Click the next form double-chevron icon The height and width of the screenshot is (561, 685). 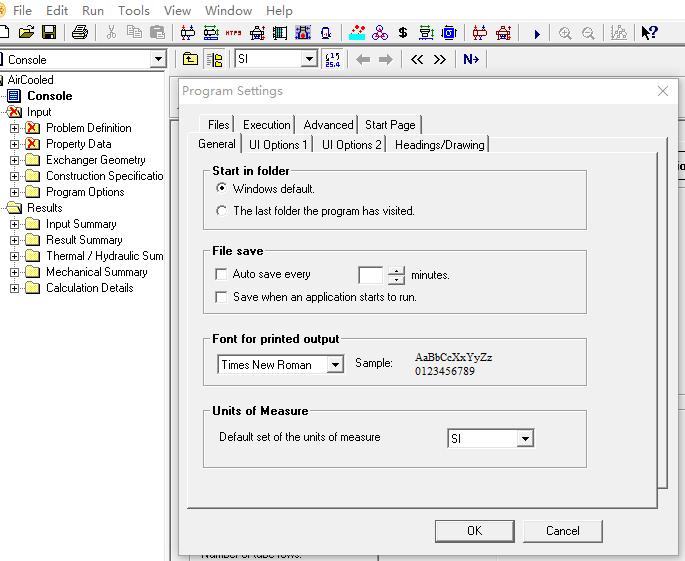click(x=439, y=59)
